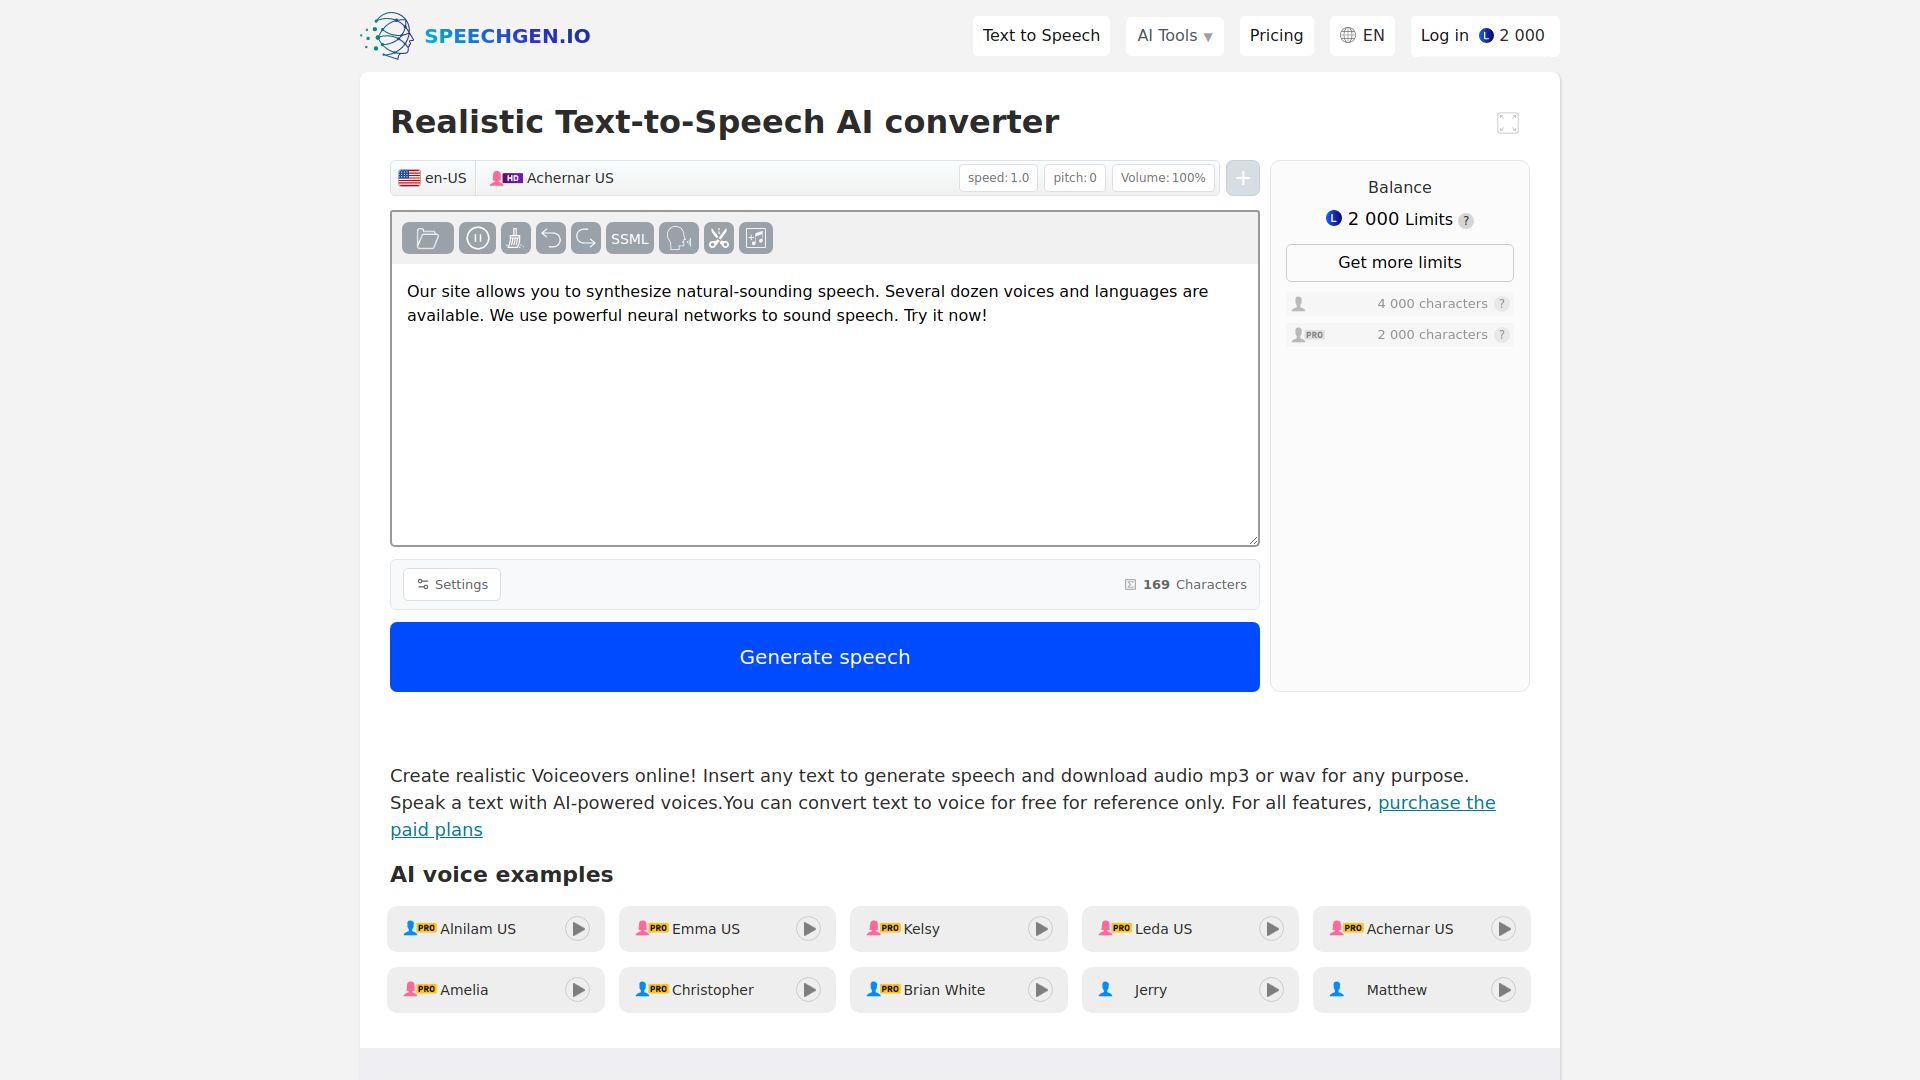
Task: Open the en-US language selector
Action: pos(432,178)
